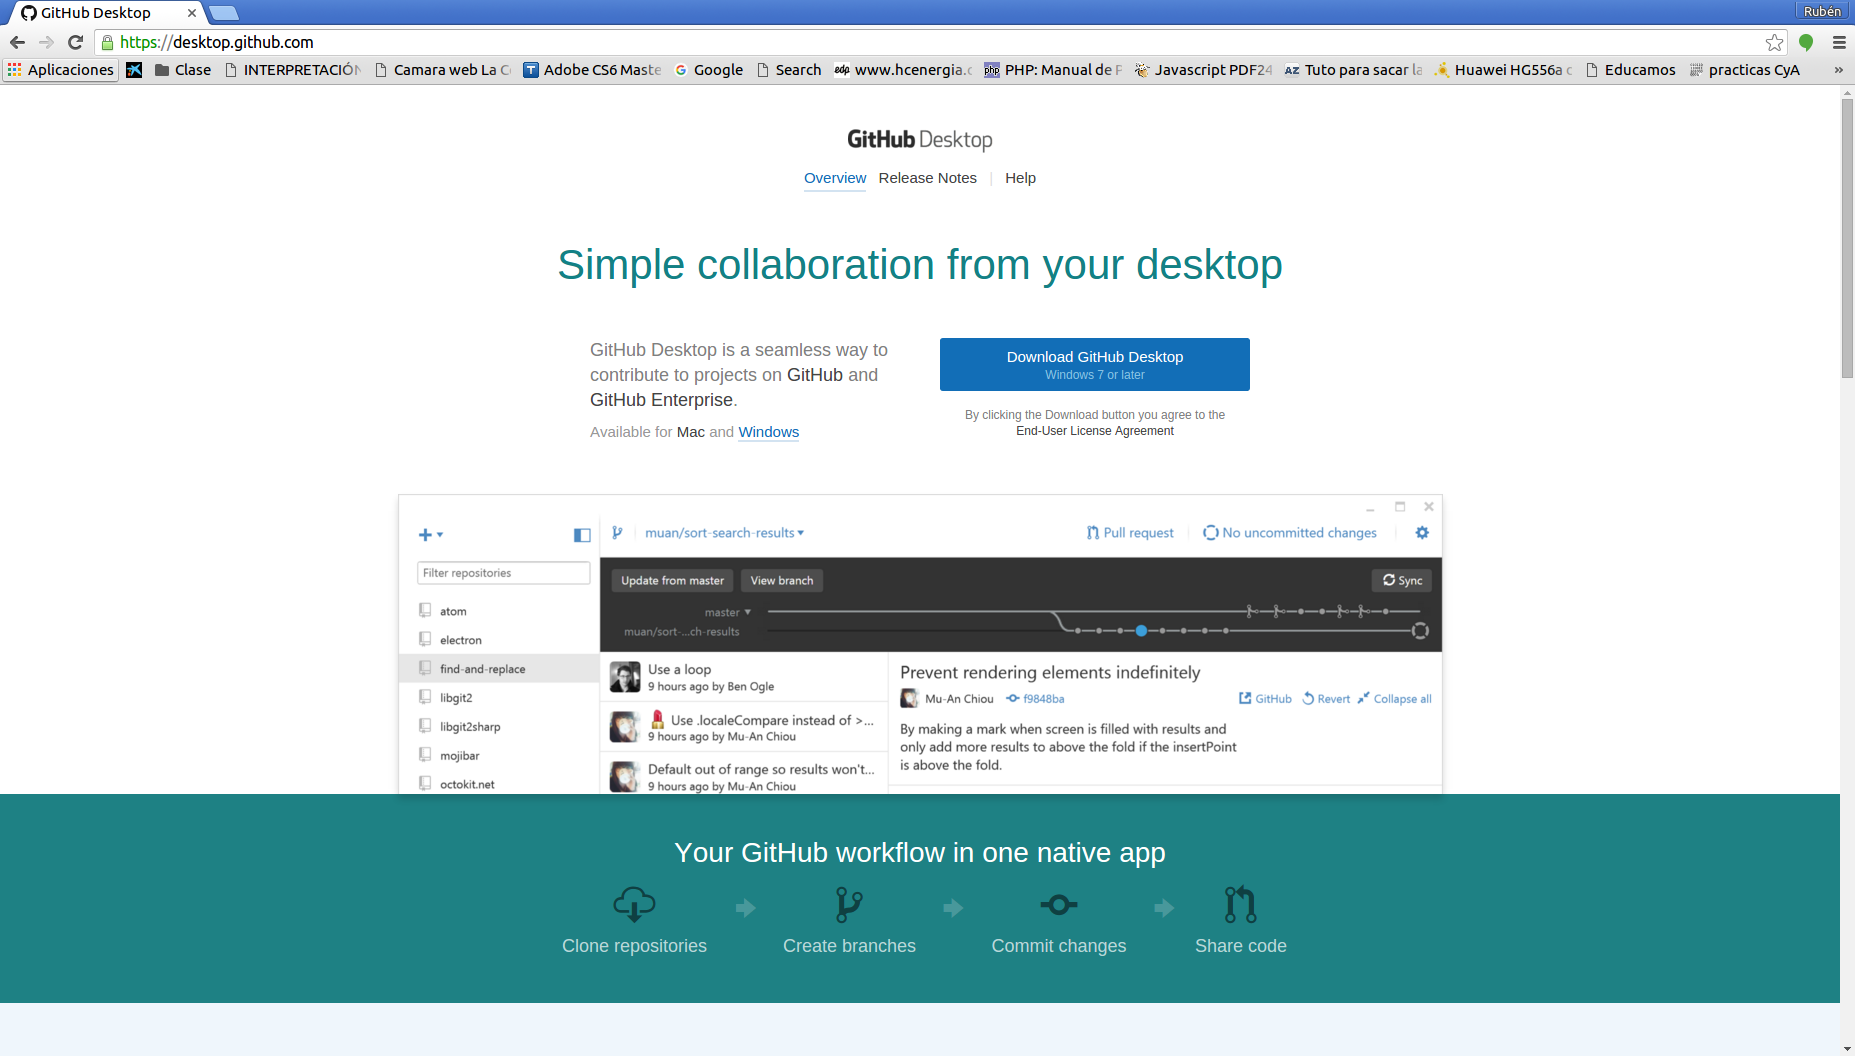
Task: Click the Pull request button
Action: click(x=1130, y=533)
